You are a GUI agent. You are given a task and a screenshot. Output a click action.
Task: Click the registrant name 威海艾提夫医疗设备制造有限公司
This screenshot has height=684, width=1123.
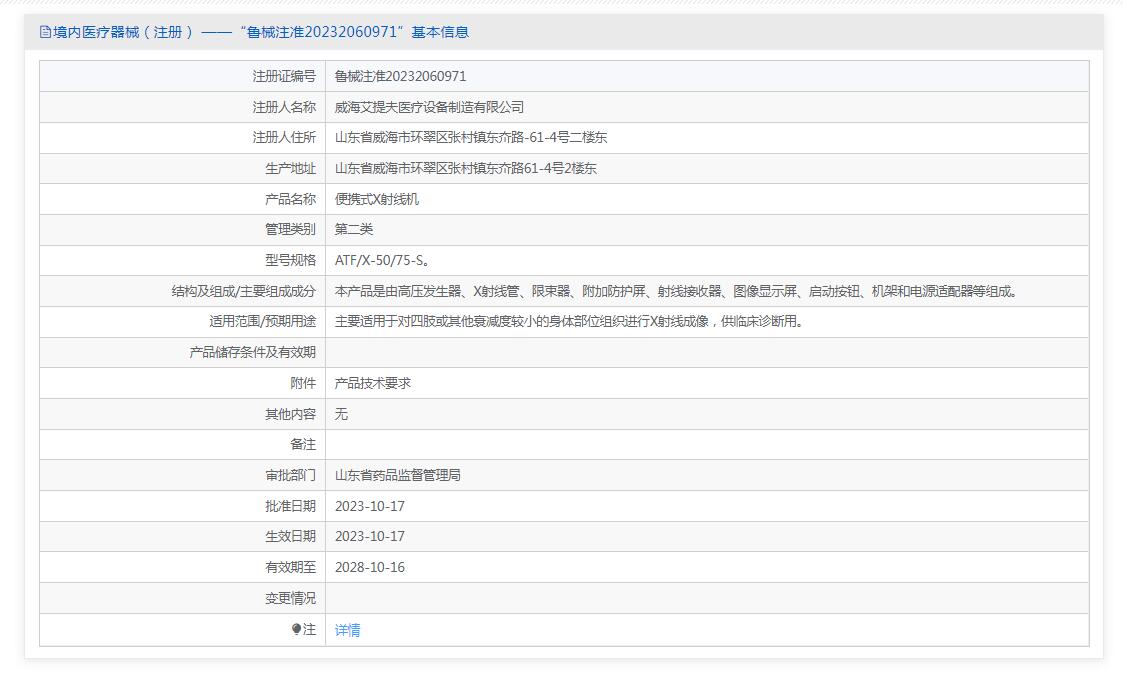coord(429,107)
